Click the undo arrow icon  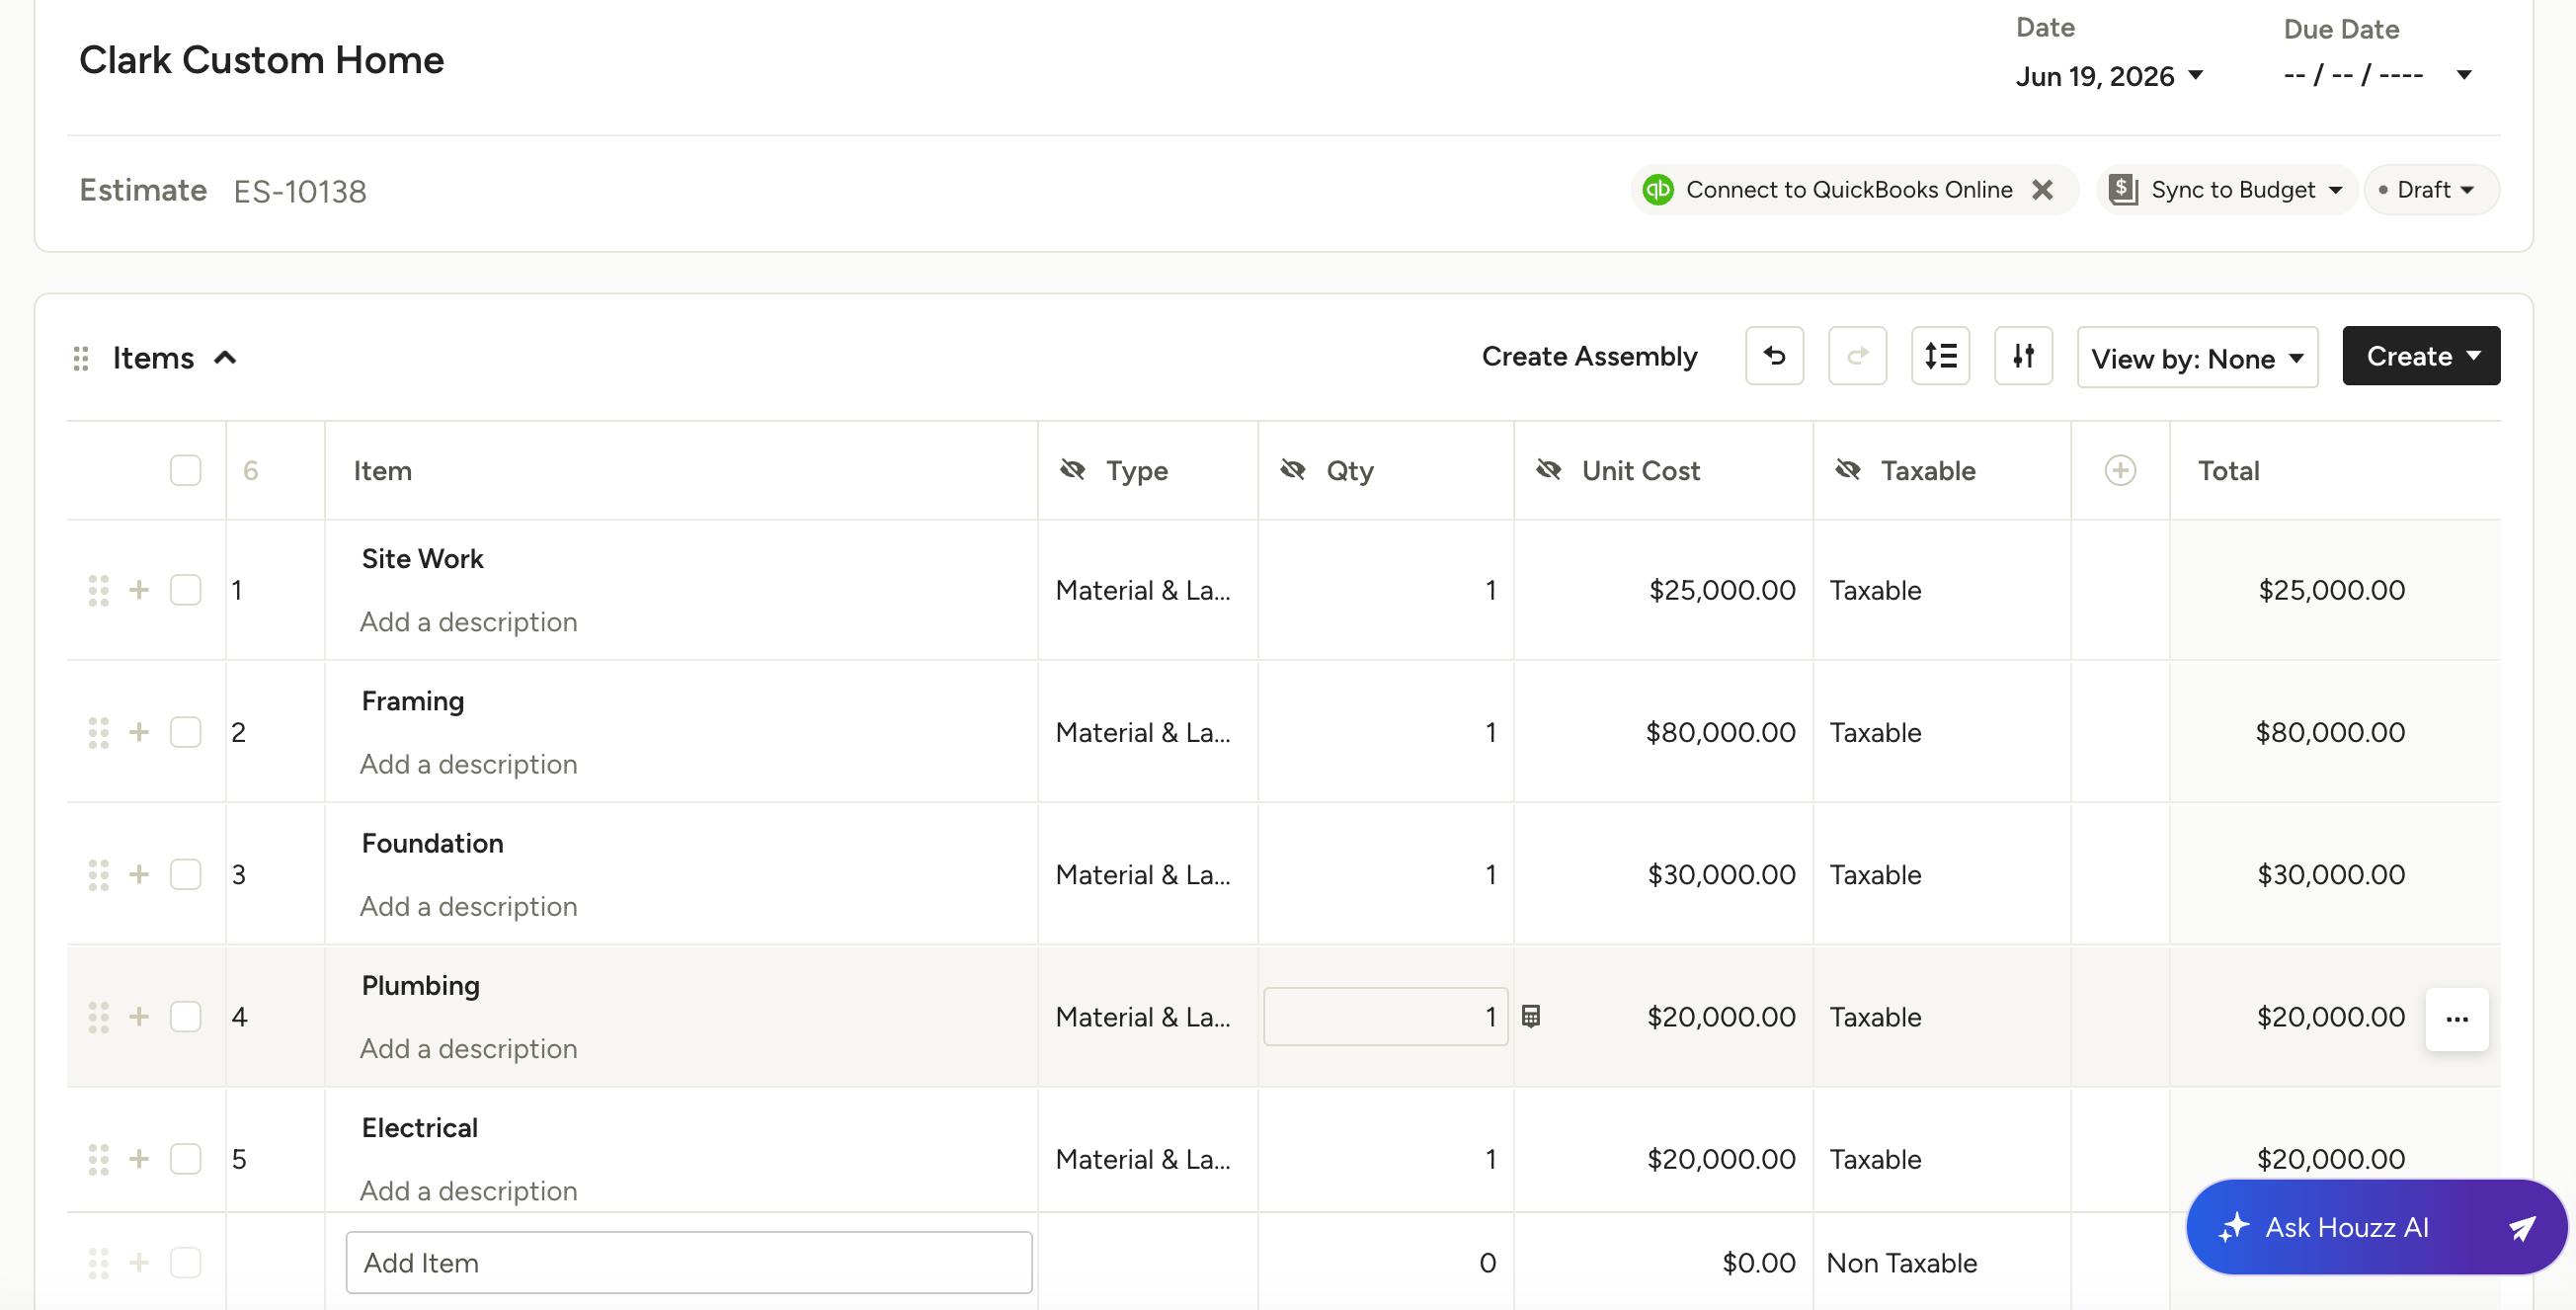tap(1774, 356)
